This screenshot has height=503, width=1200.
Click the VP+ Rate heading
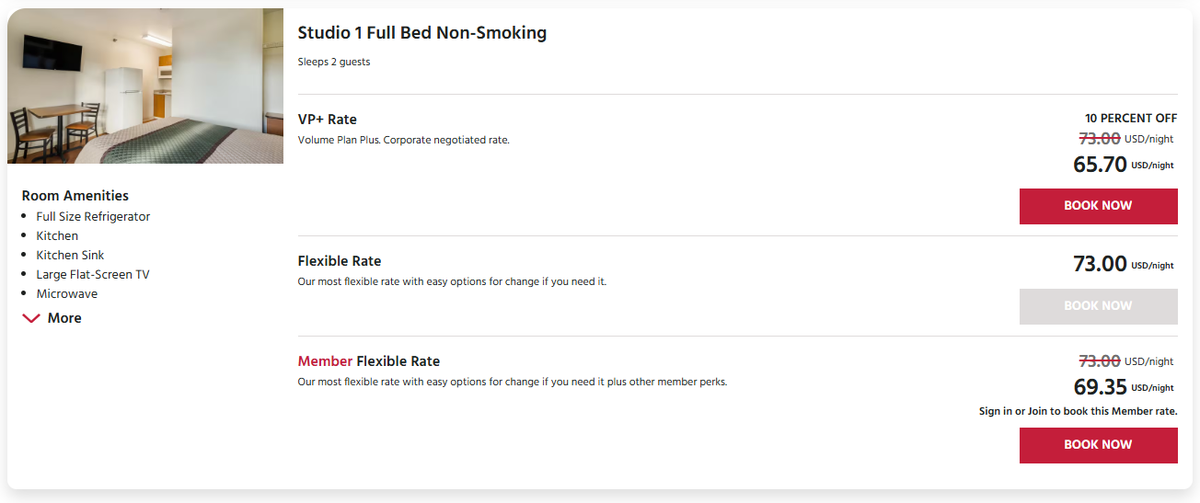coord(327,120)
